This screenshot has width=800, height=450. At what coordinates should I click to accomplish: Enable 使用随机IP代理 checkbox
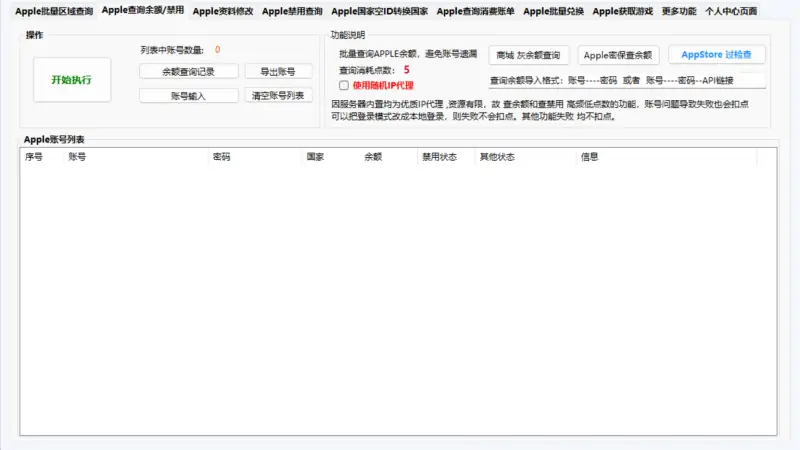click(344, 85)
